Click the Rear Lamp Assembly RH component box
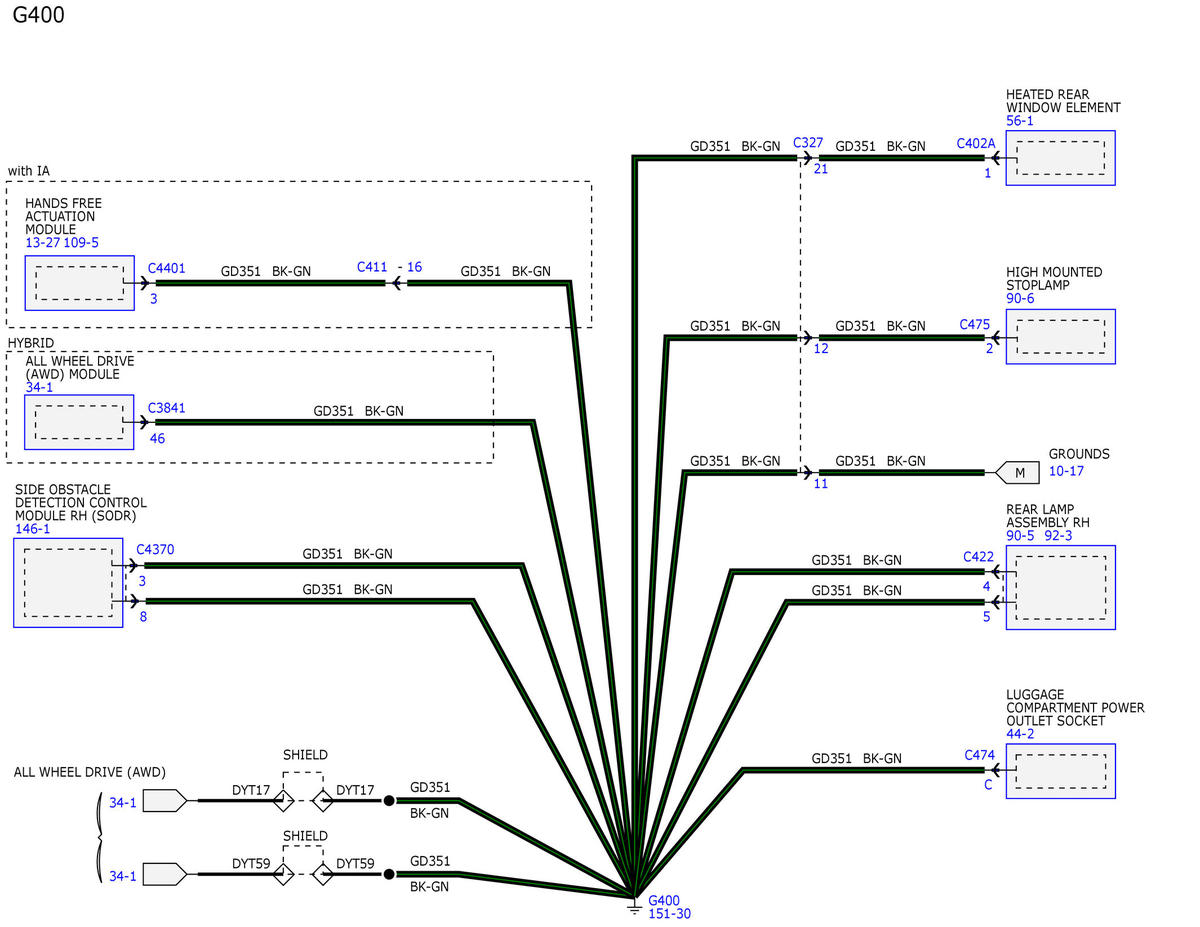The width and height of the screenshot is (1200, 927). point(1060,587)
